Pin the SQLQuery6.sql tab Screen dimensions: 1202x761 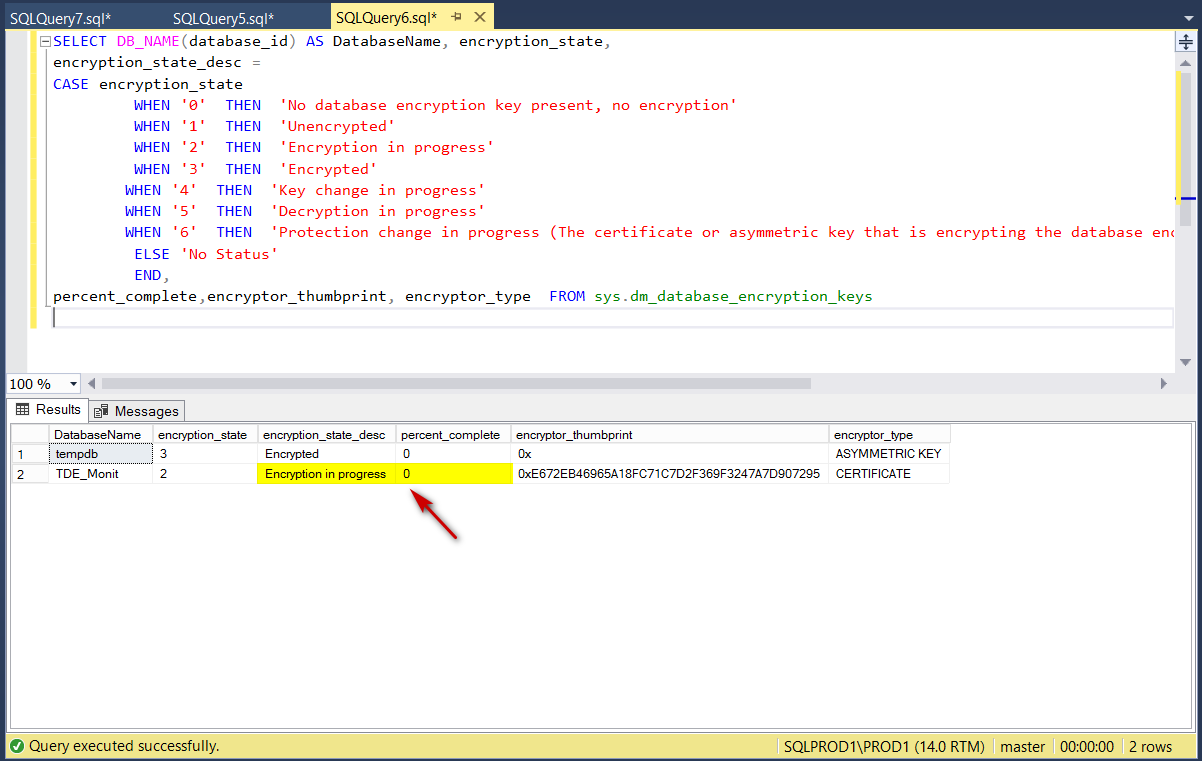click(x=456, y=18)
